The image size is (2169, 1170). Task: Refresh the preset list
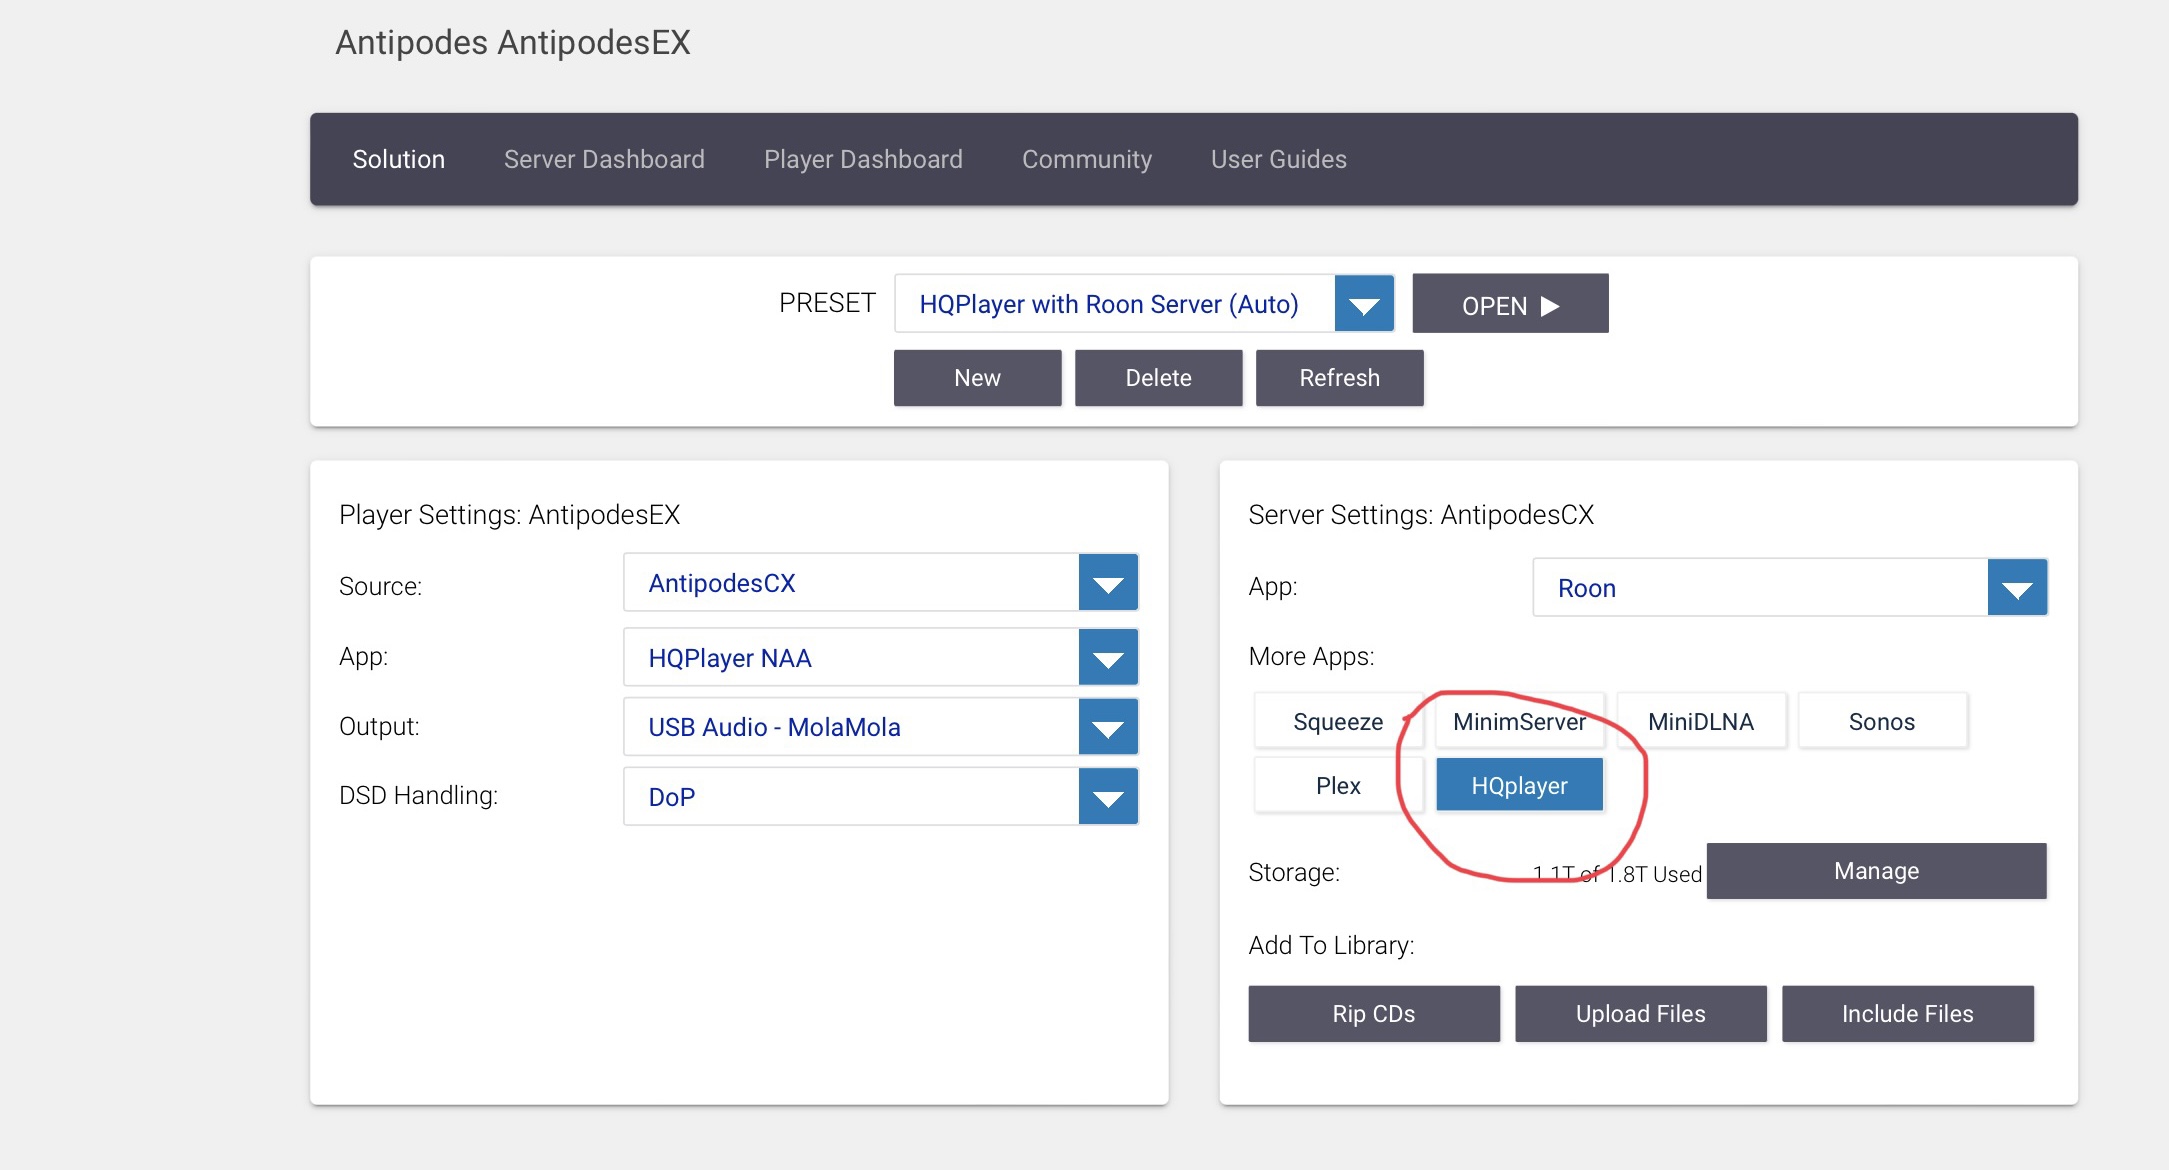coord(1339,378)
